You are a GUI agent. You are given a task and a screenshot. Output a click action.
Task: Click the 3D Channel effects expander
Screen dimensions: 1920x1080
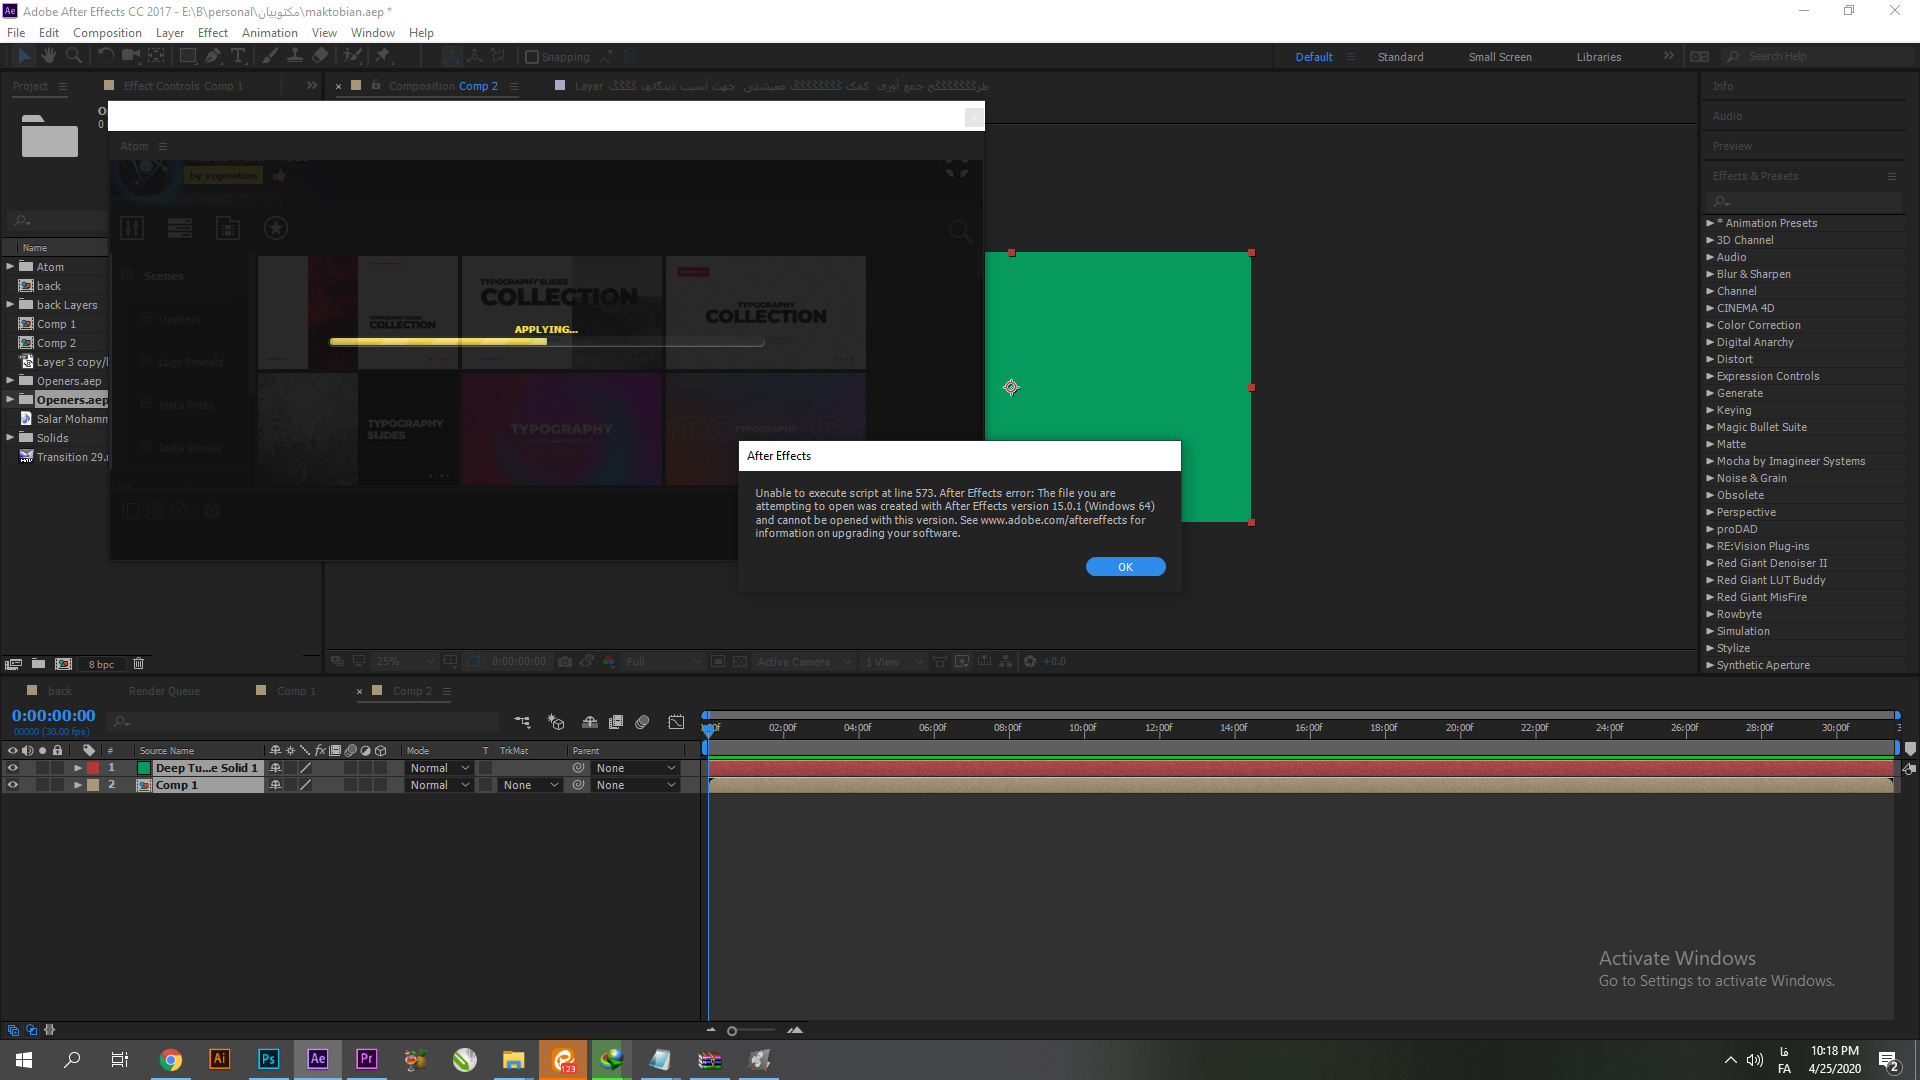[1712, 240]
